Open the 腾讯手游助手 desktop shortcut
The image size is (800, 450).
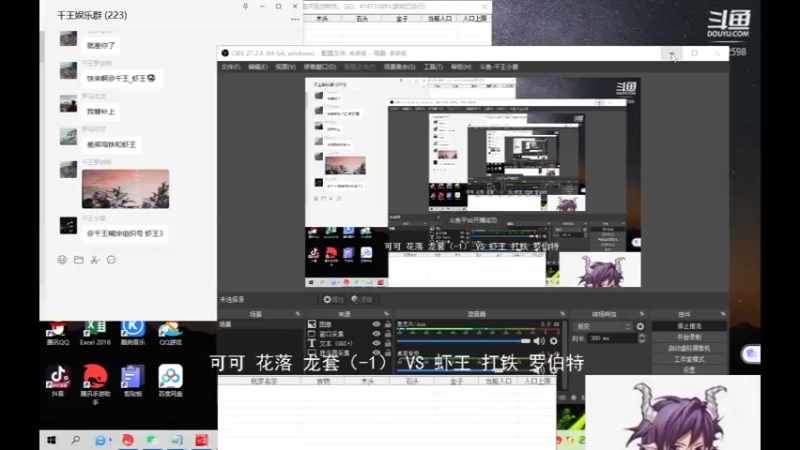(95, 385)
